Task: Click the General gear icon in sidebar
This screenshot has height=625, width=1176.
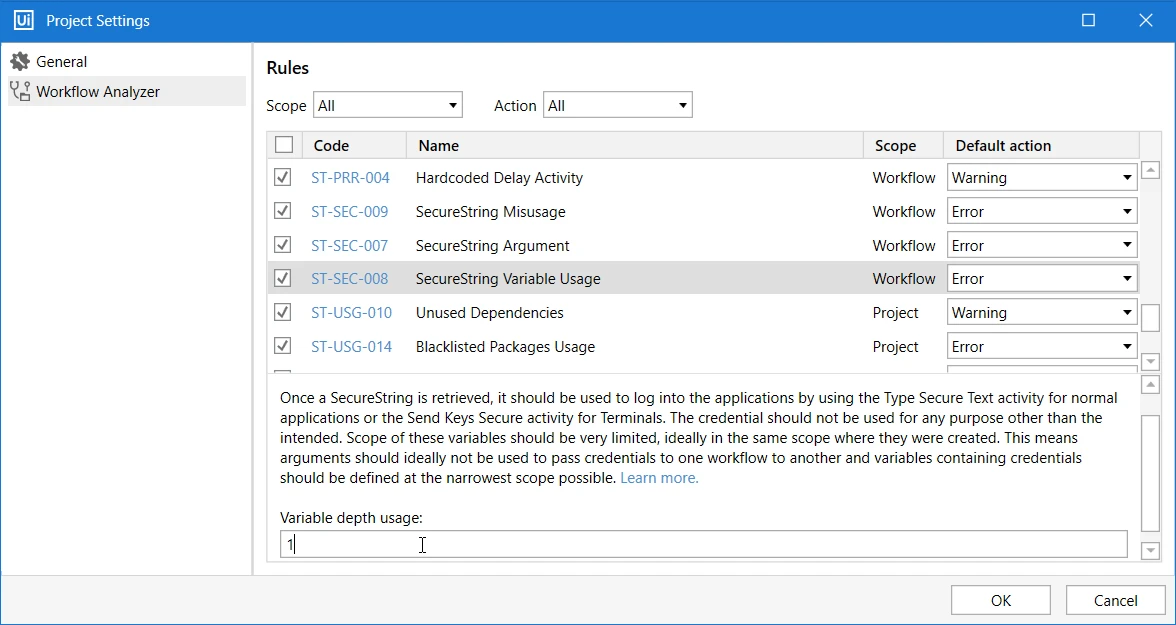Action: click(x=20, y=62)
